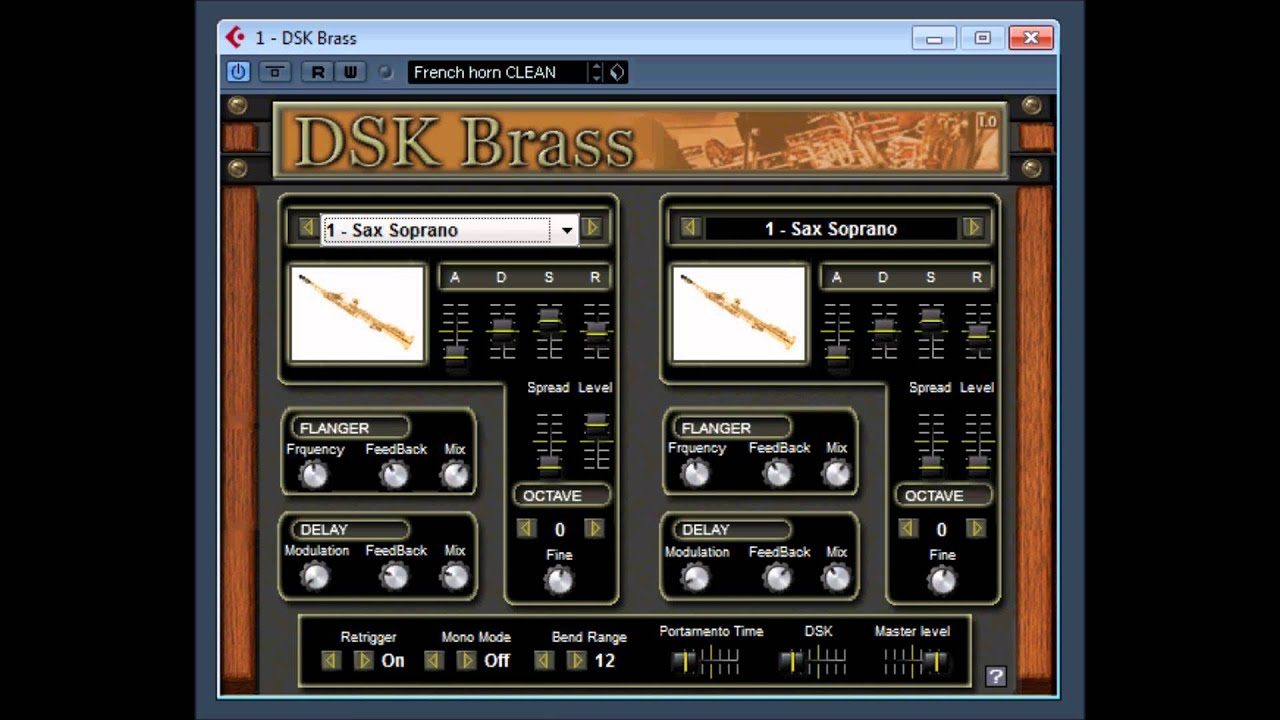Click the DSK Brass logo banner
The width and height of the screenshot is (1280, 720).
coord(638,140)
